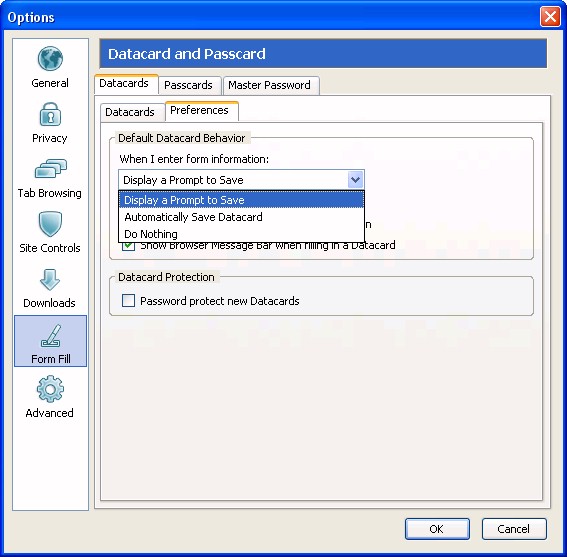This screenshot has height=557, width=567.
Task: Open the inner Datacards sub-tab
Action: [130, 112]
